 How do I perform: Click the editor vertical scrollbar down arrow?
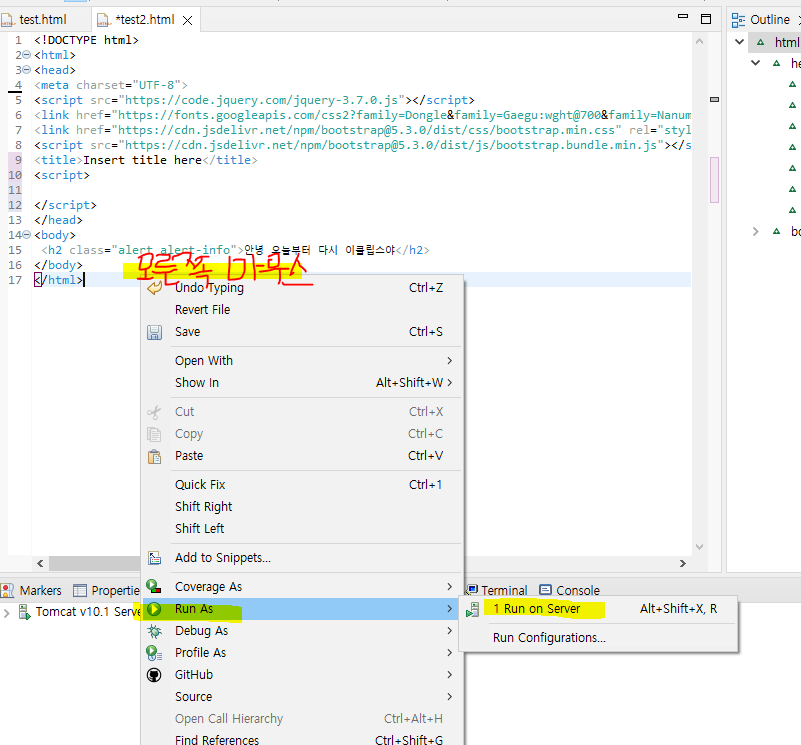(x=700, y=547)
